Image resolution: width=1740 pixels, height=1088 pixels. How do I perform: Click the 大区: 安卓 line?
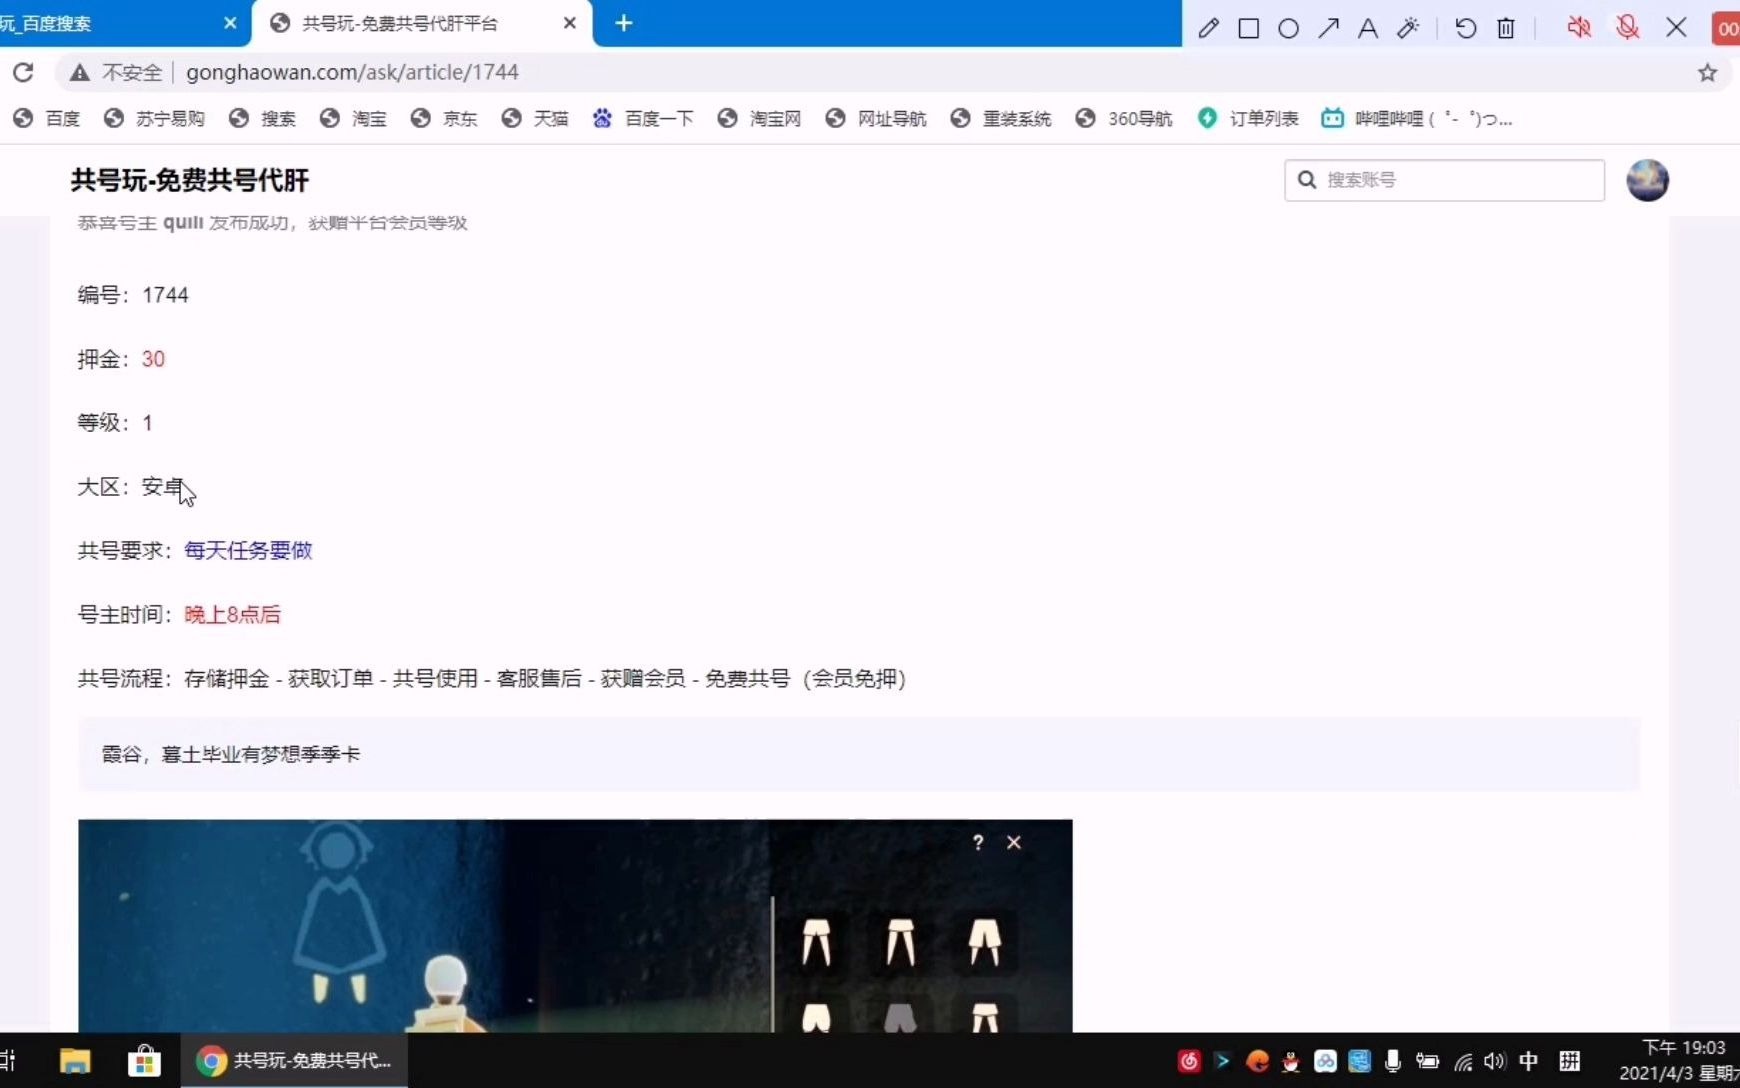(x=131, y=487)
